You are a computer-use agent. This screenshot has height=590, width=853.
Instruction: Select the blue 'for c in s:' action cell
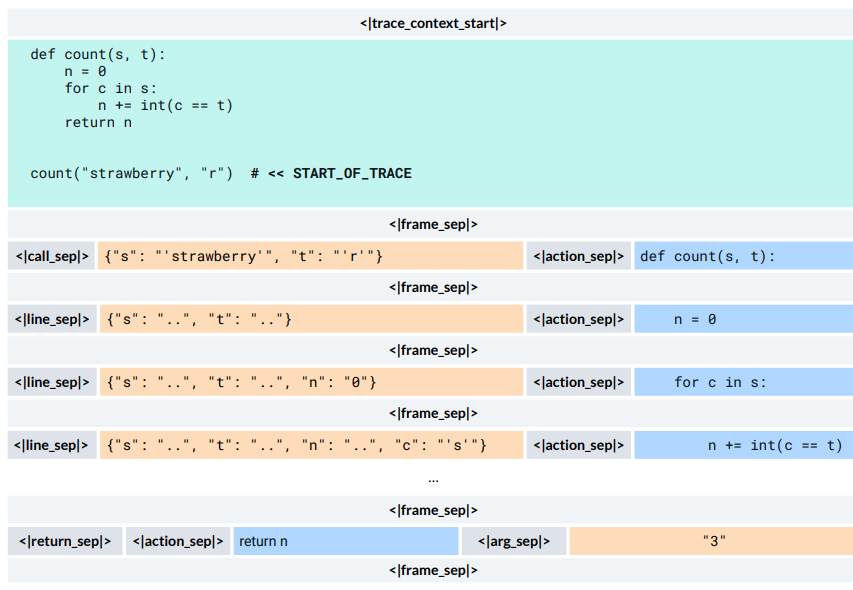[742, 382]
